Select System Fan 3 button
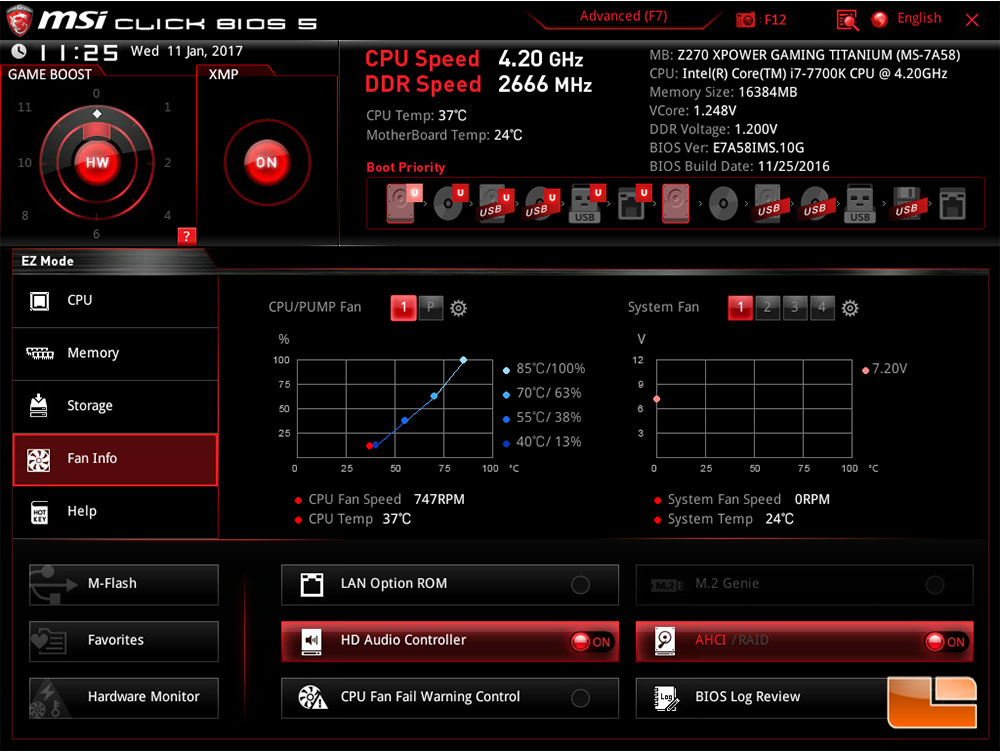Viewport: 1000px width, 752px height. click(795, 308)
